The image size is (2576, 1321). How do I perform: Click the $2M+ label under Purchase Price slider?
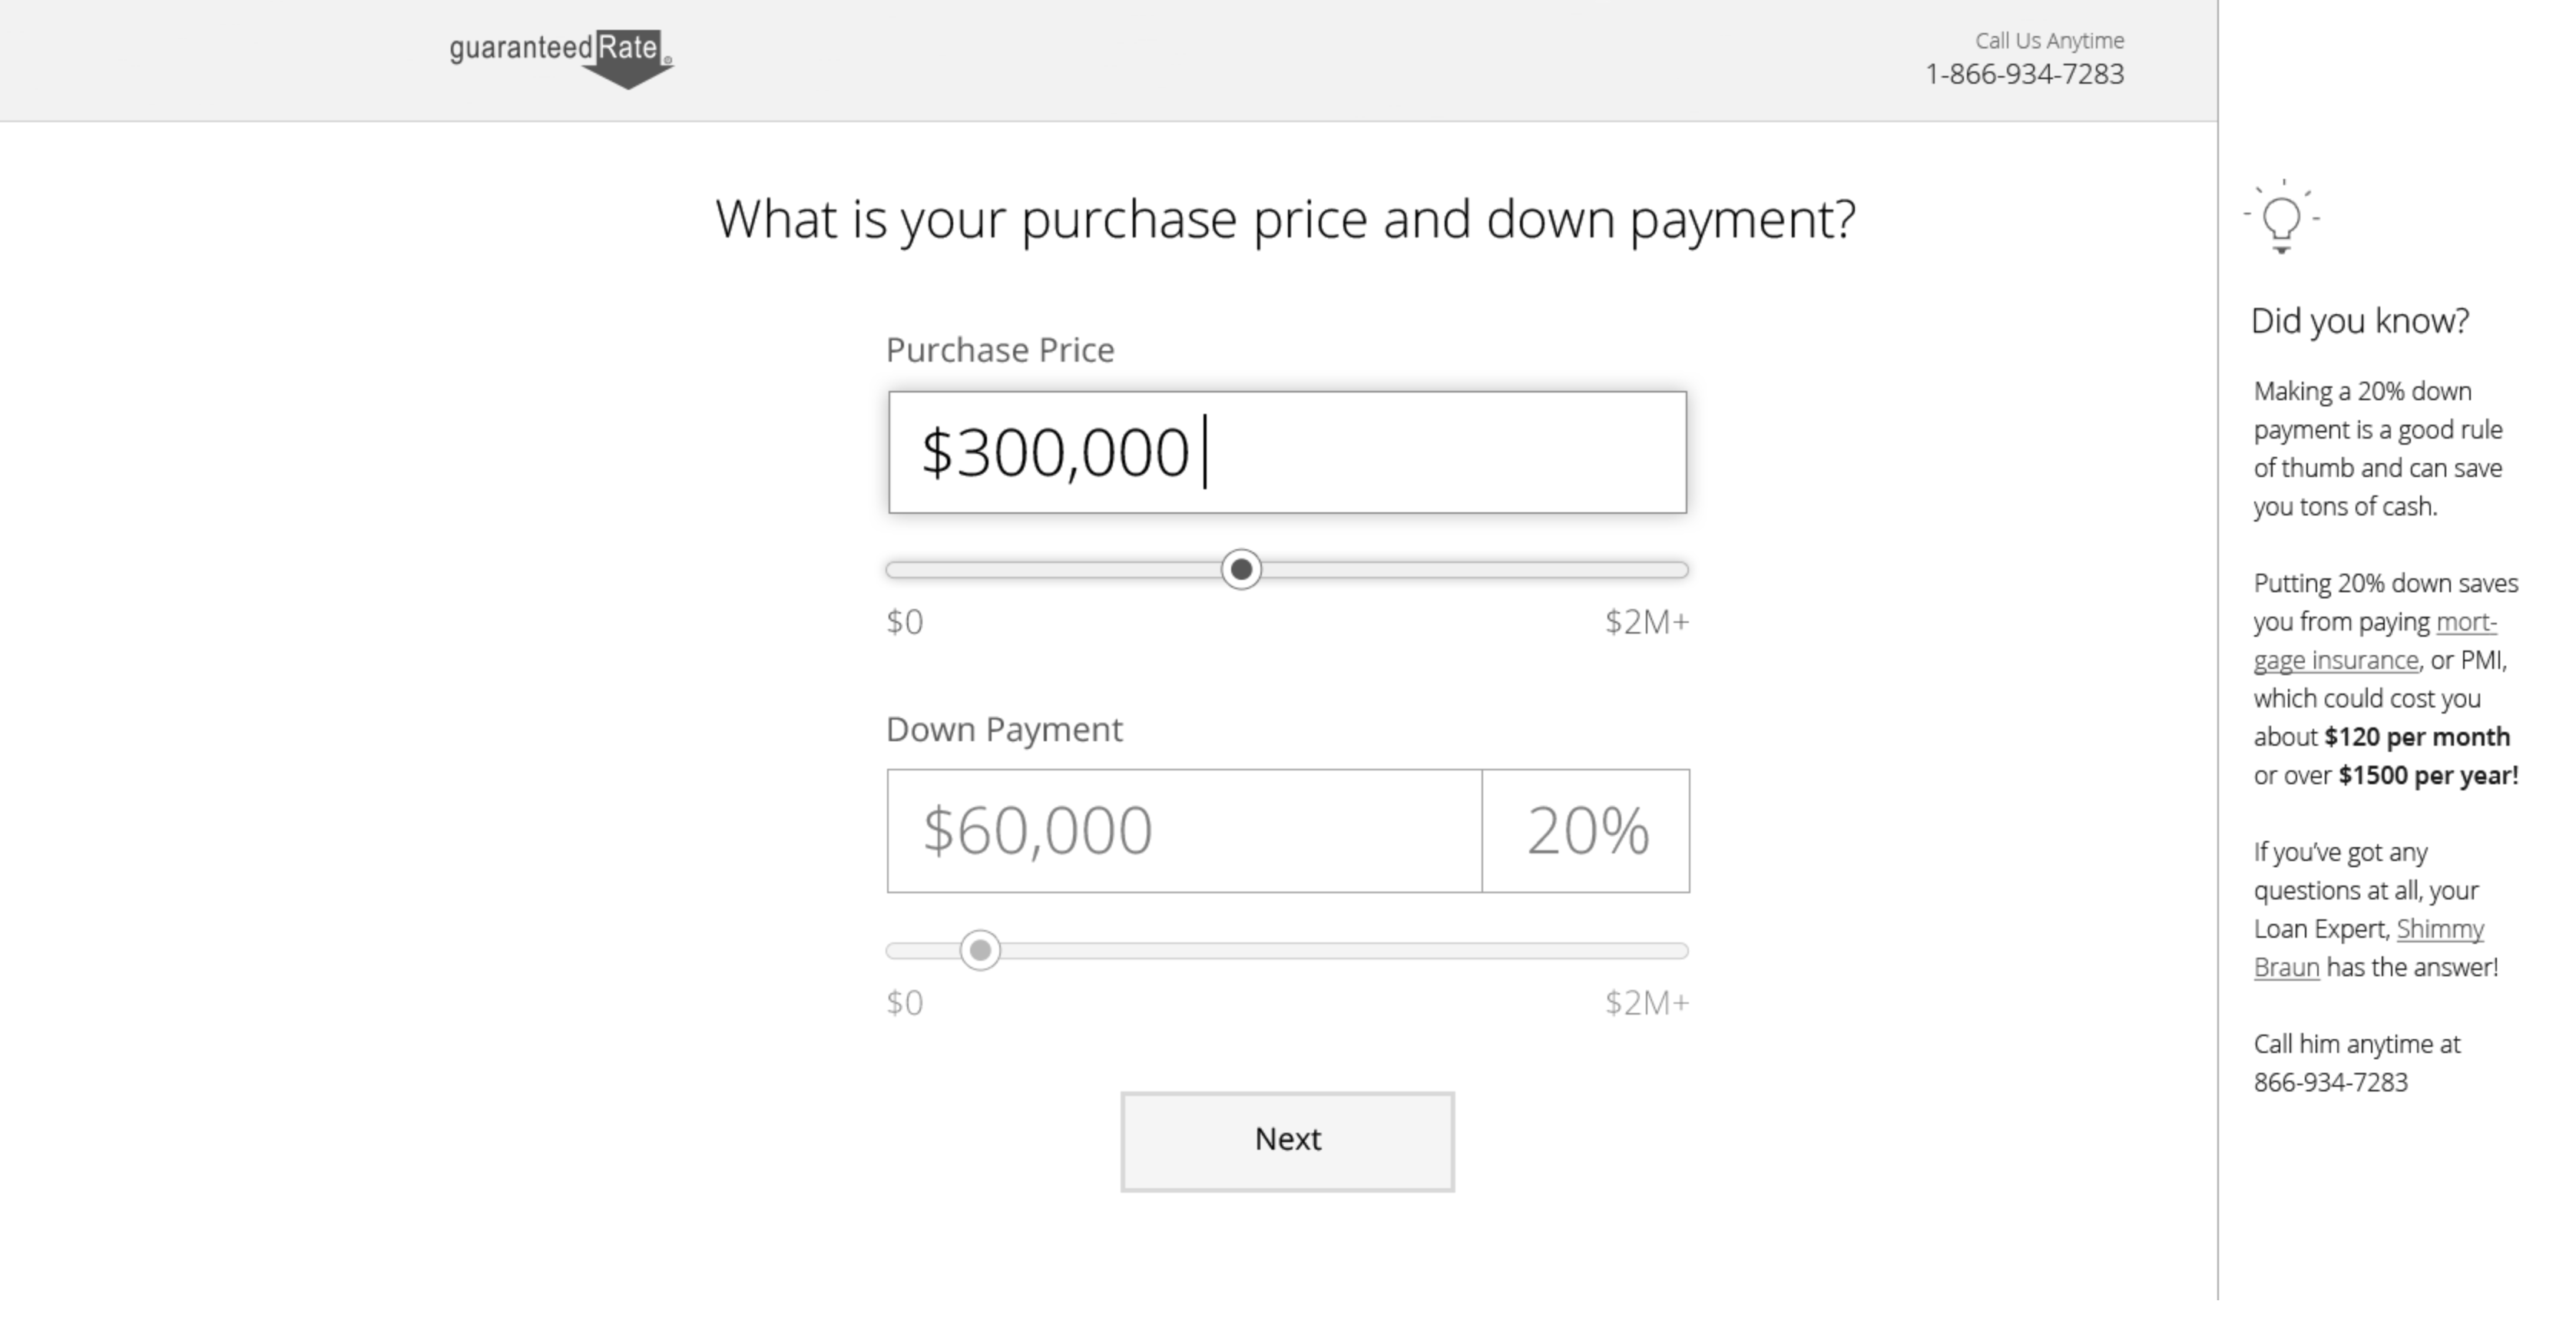click(1646, 622)
